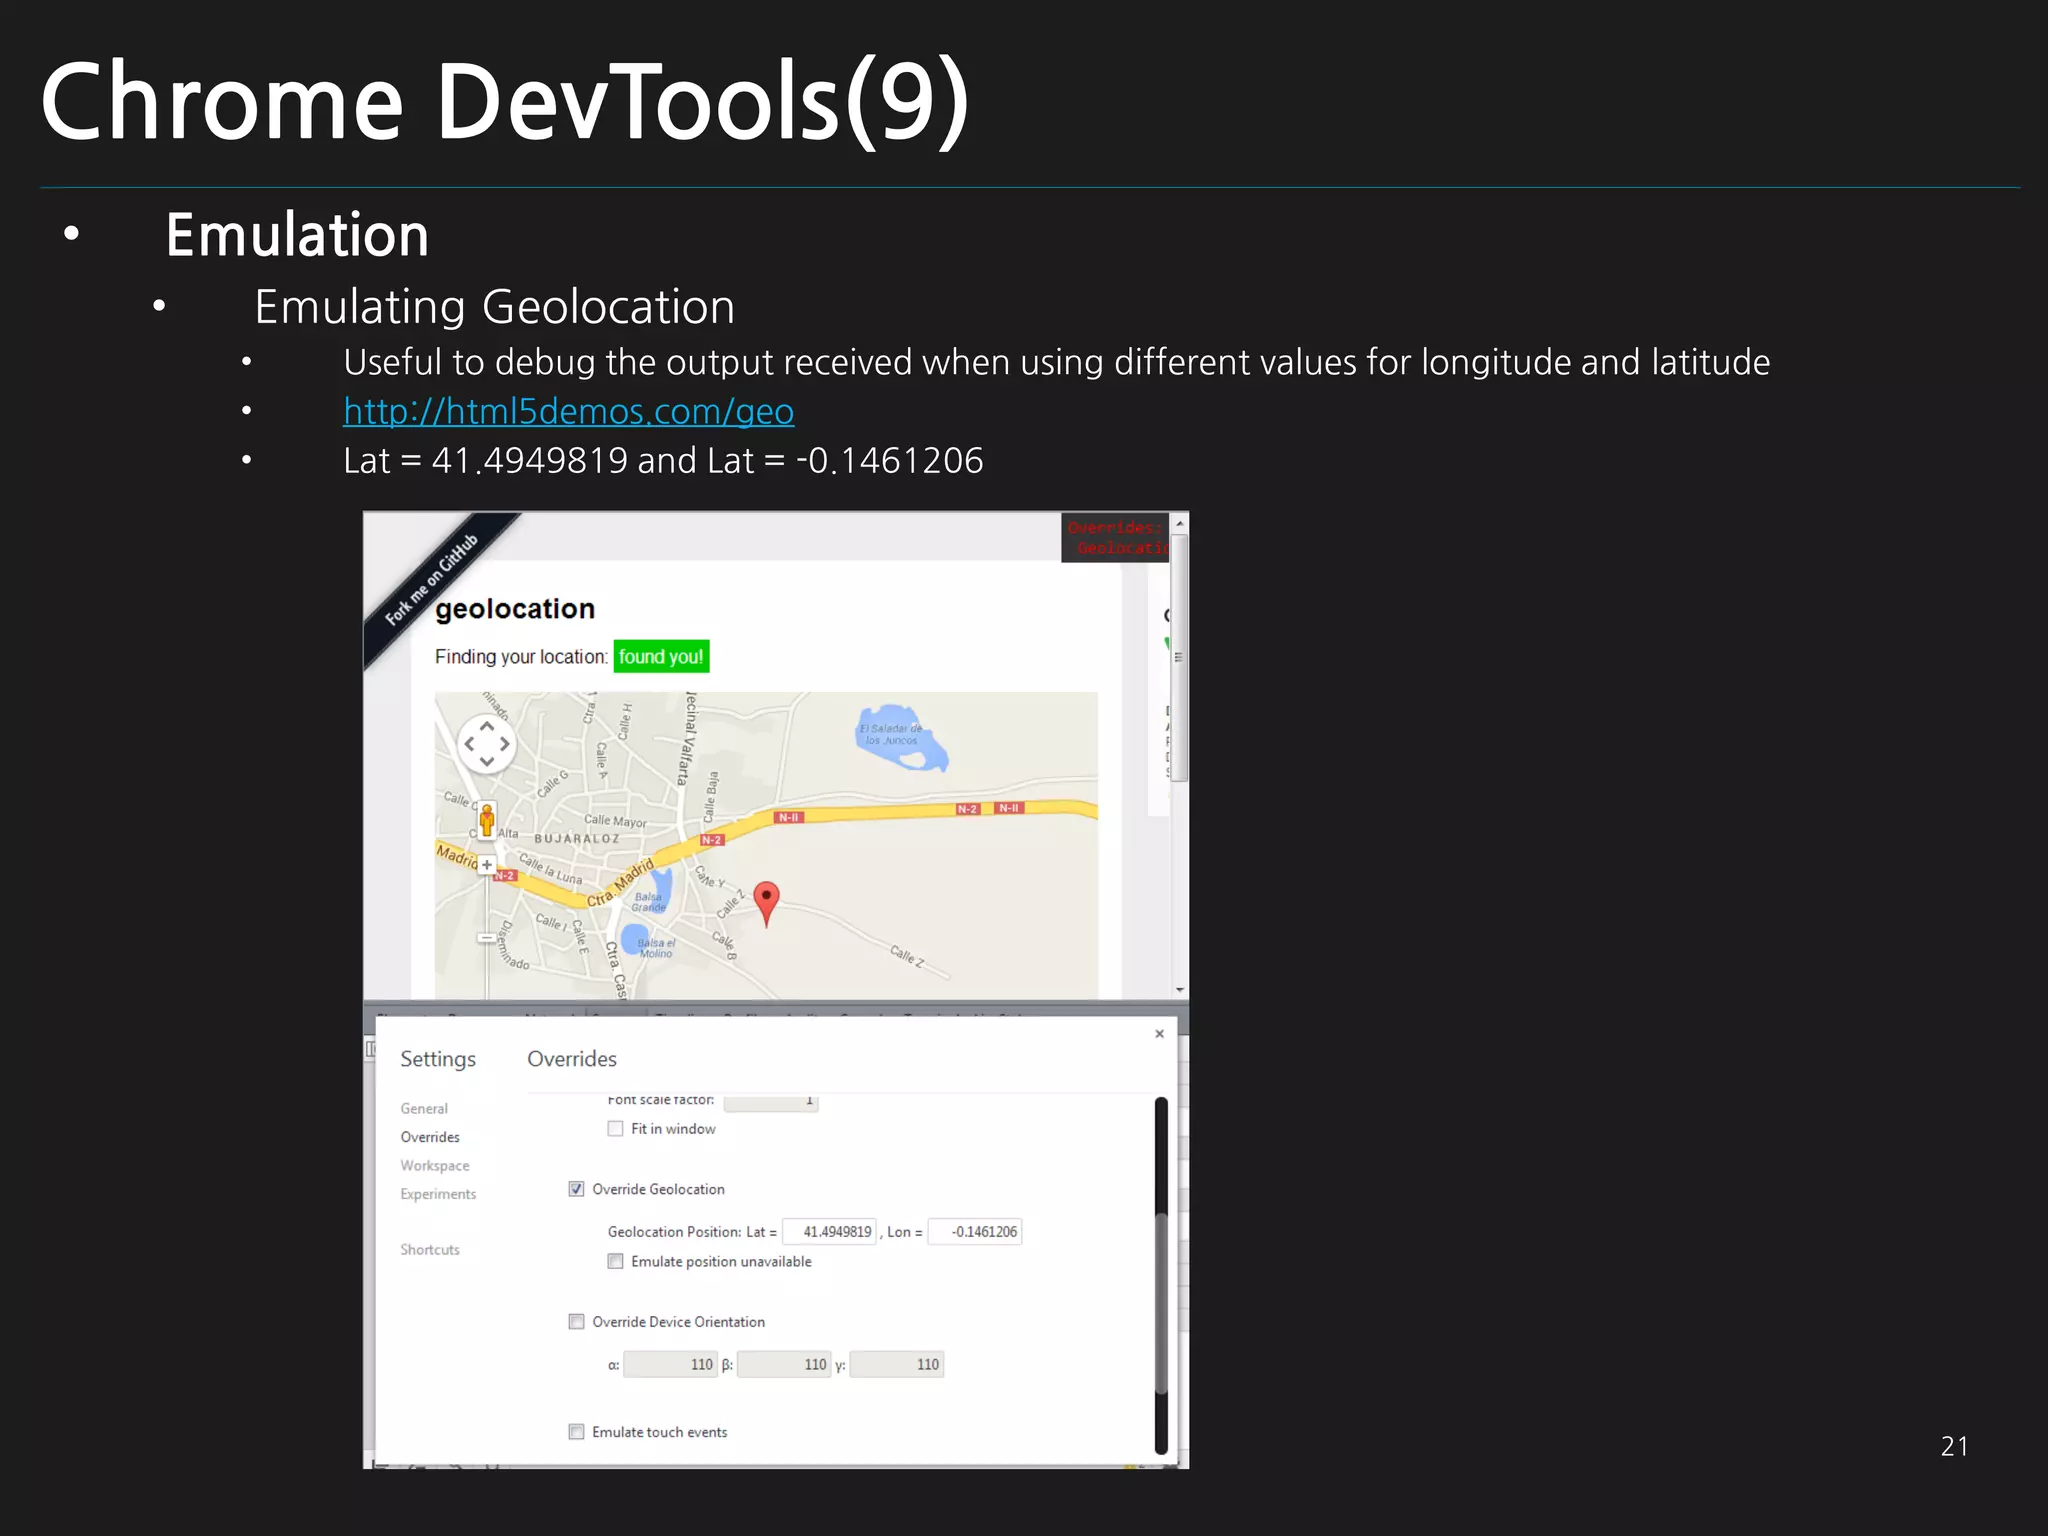
Task: Toggle the Fit in window checkbox
Action: click(615, 1129)
